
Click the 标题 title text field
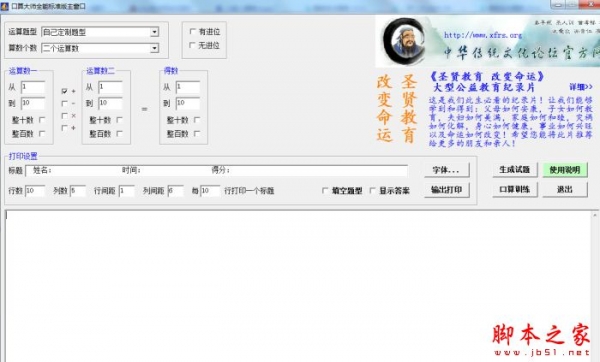coord(217,171)
